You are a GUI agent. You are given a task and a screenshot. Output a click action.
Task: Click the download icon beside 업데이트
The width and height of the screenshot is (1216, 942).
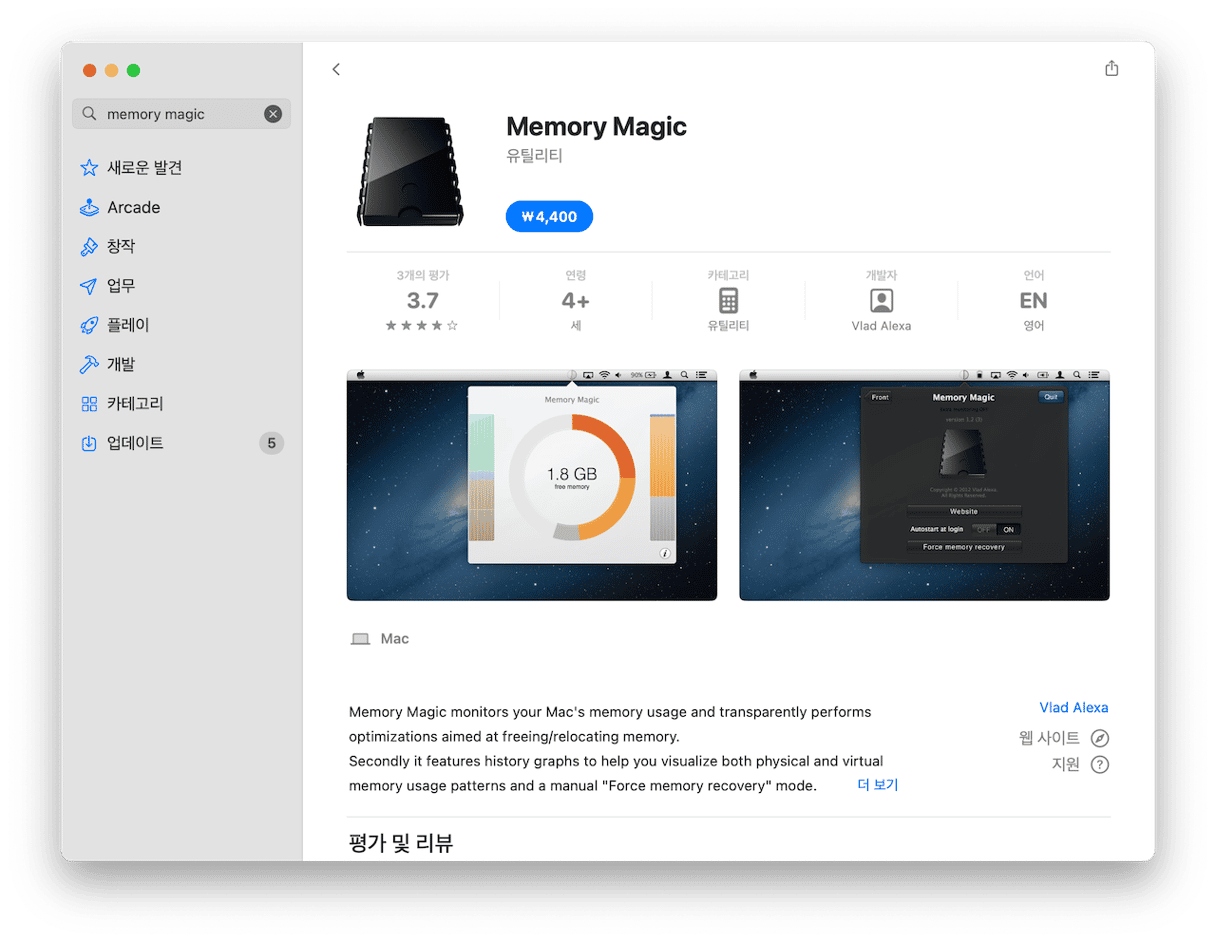pos(89,443)
